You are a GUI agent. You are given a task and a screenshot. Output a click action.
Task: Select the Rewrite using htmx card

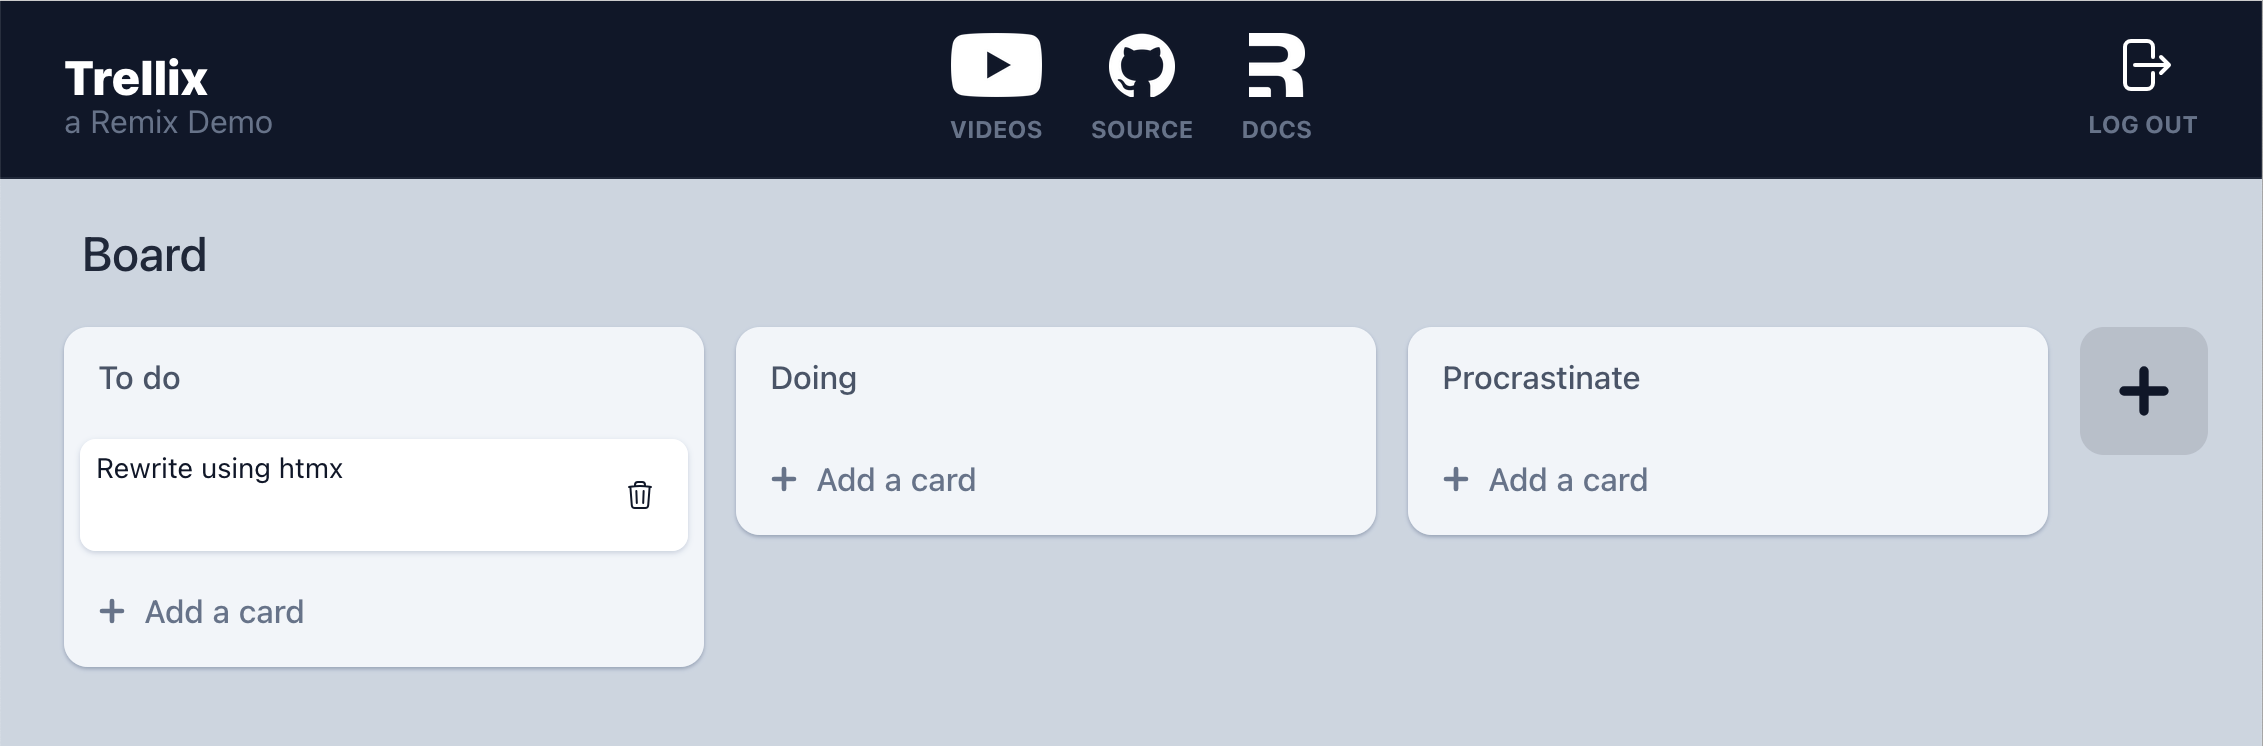(x=384, y=495)
